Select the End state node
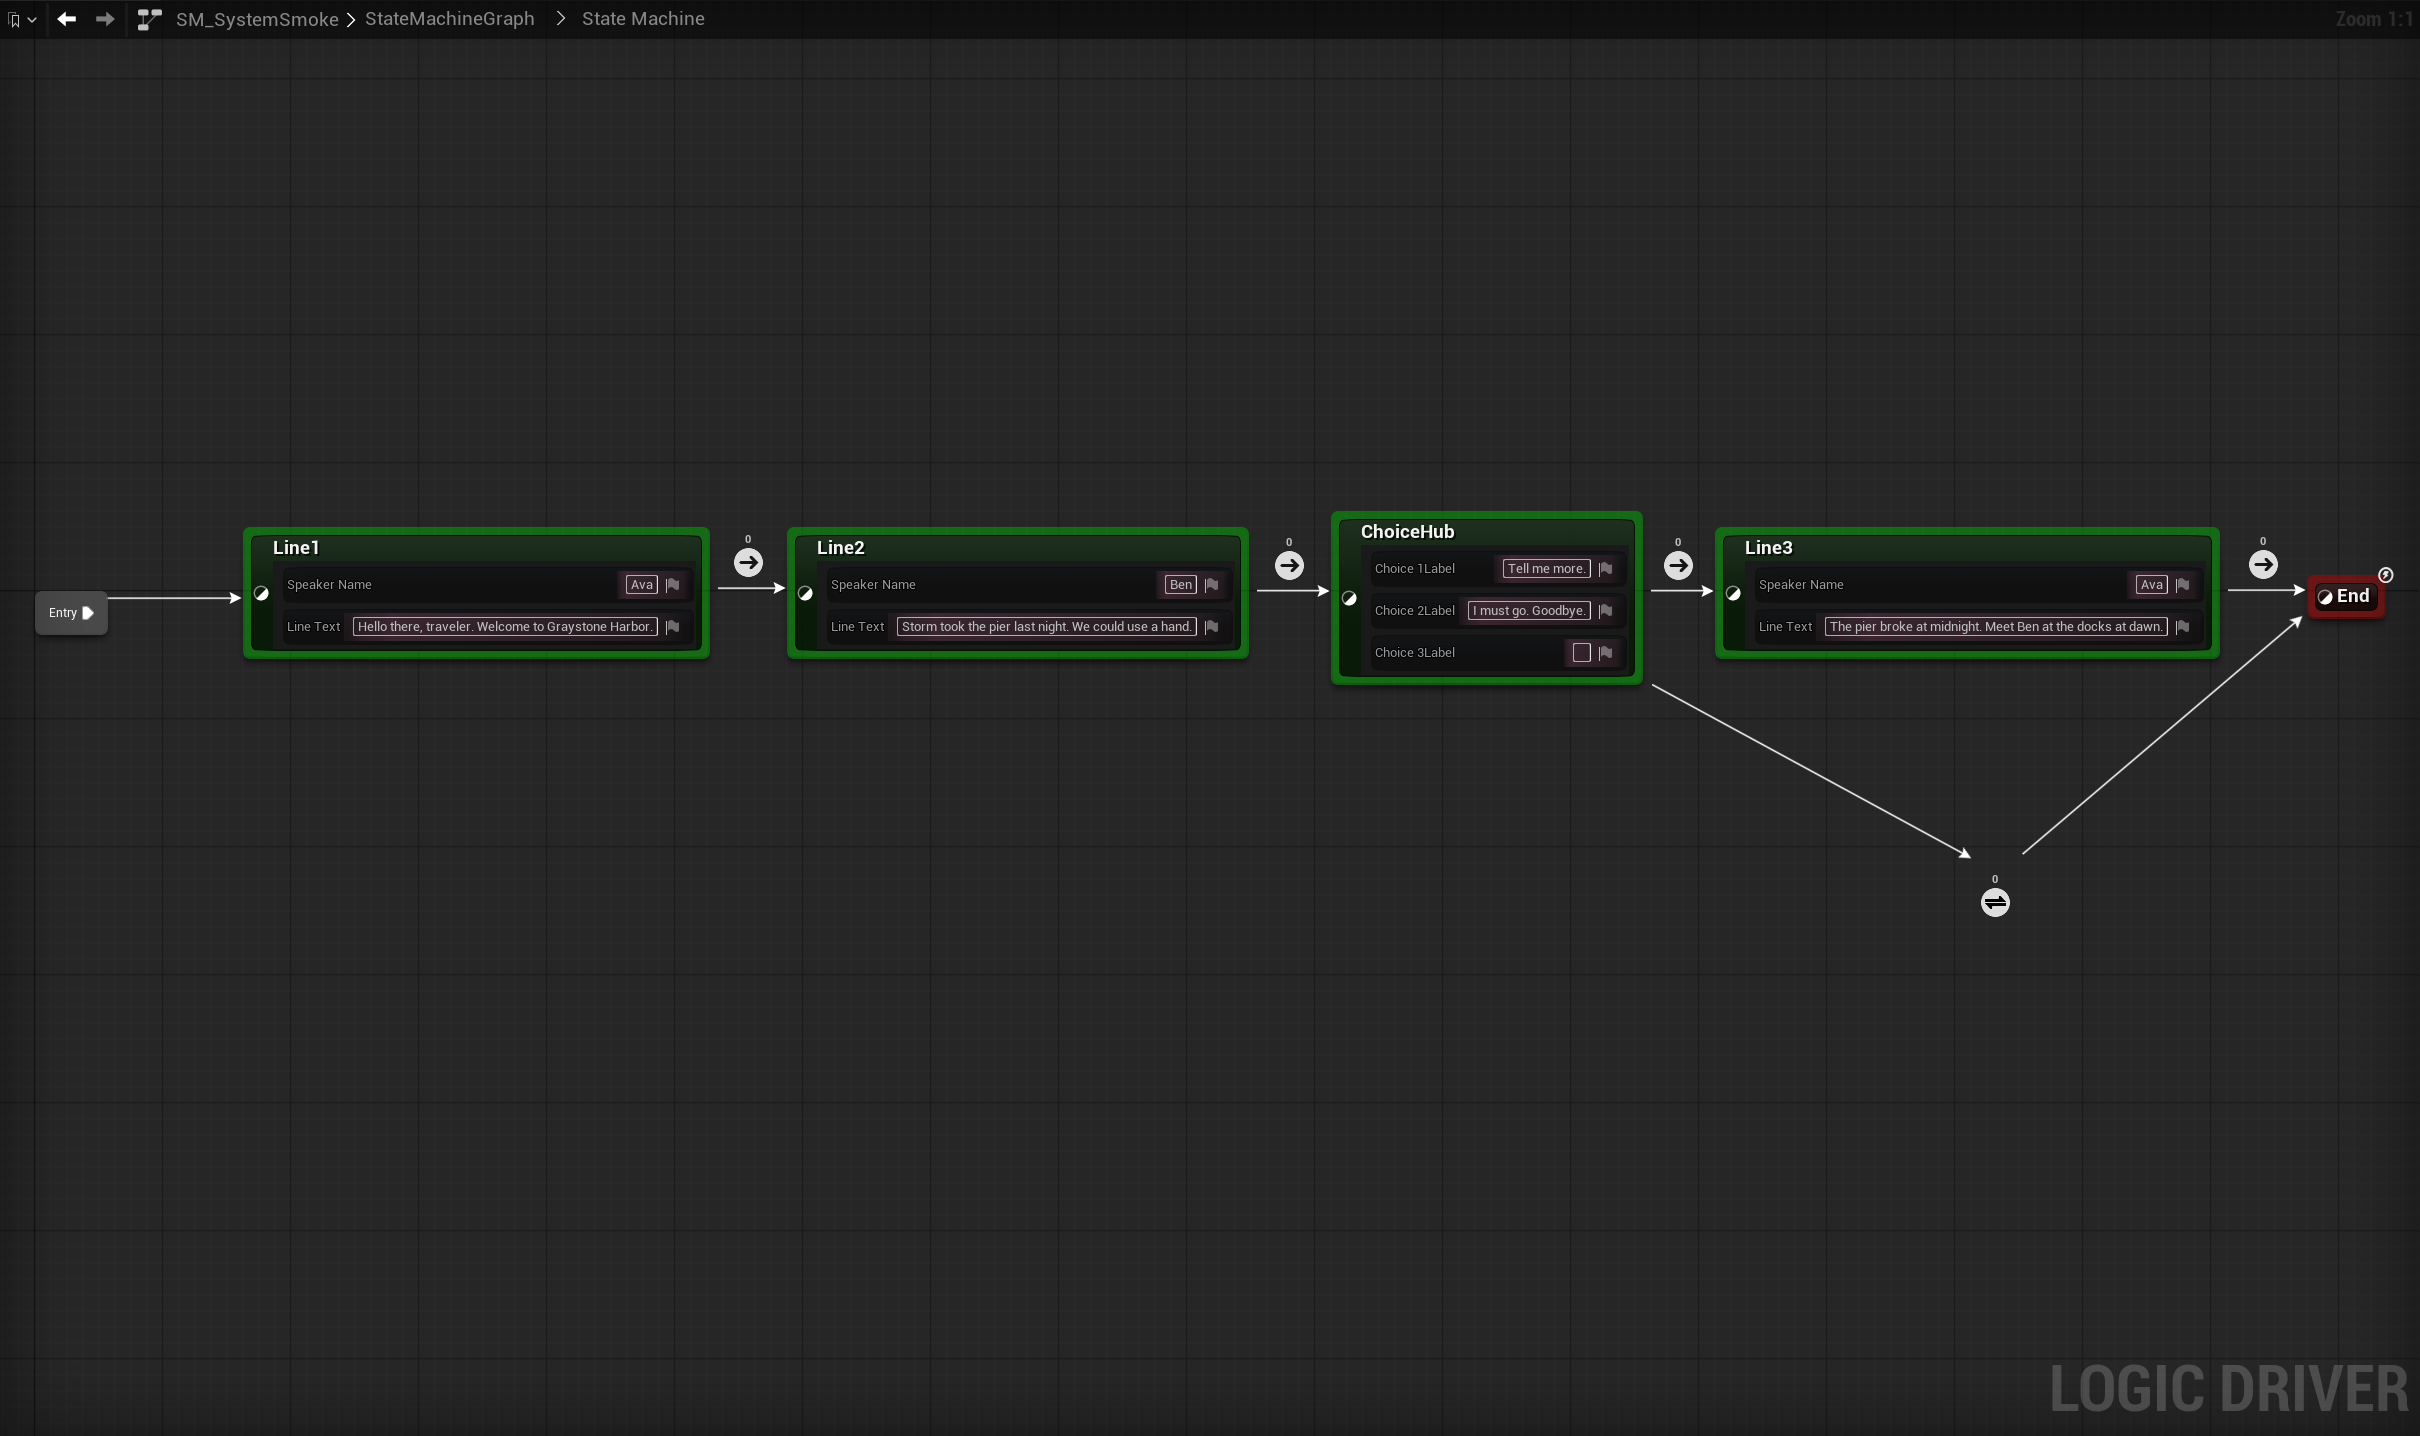The height and width of the screenshot is (1436, 2420). tap(2347, 597)
